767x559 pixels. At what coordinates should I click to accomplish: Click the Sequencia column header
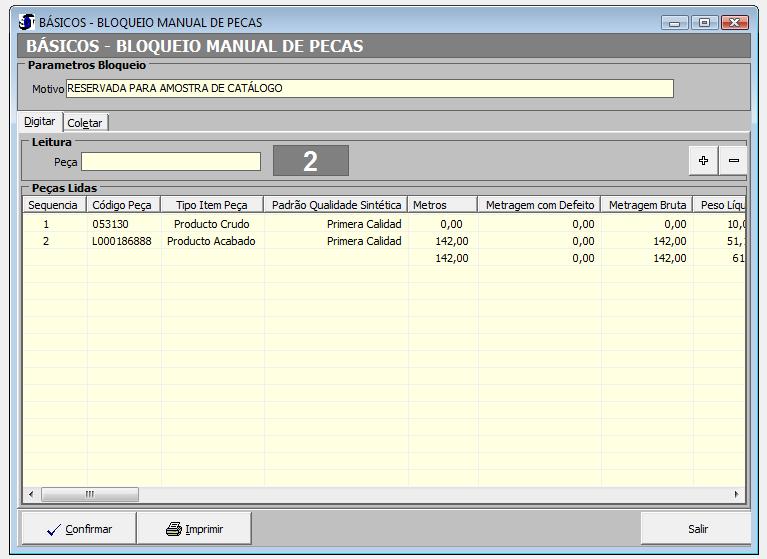click(54, 205)
